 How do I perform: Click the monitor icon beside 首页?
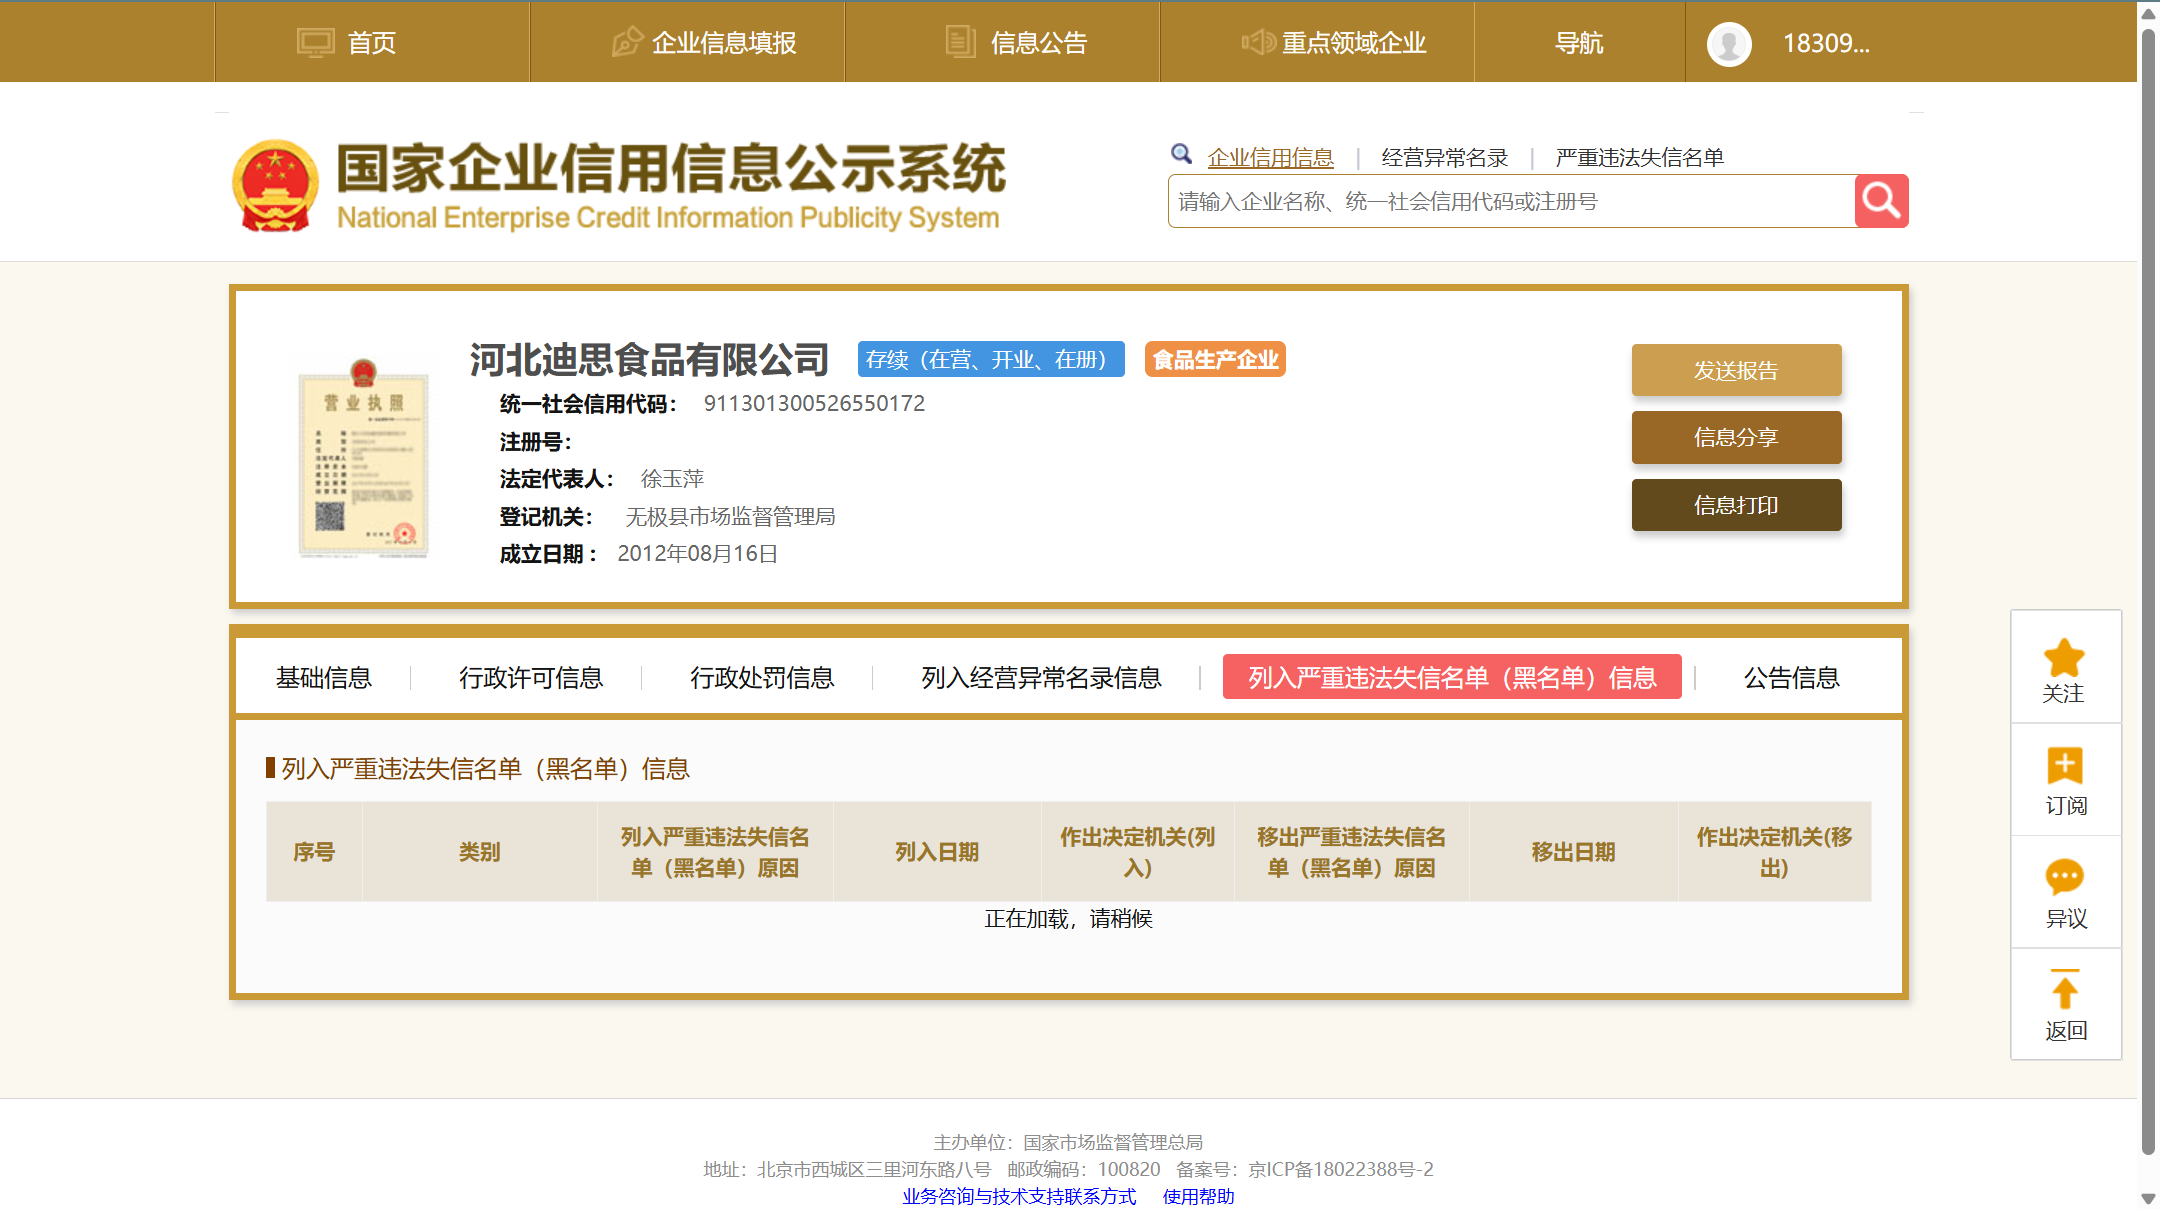pos(315,43)
